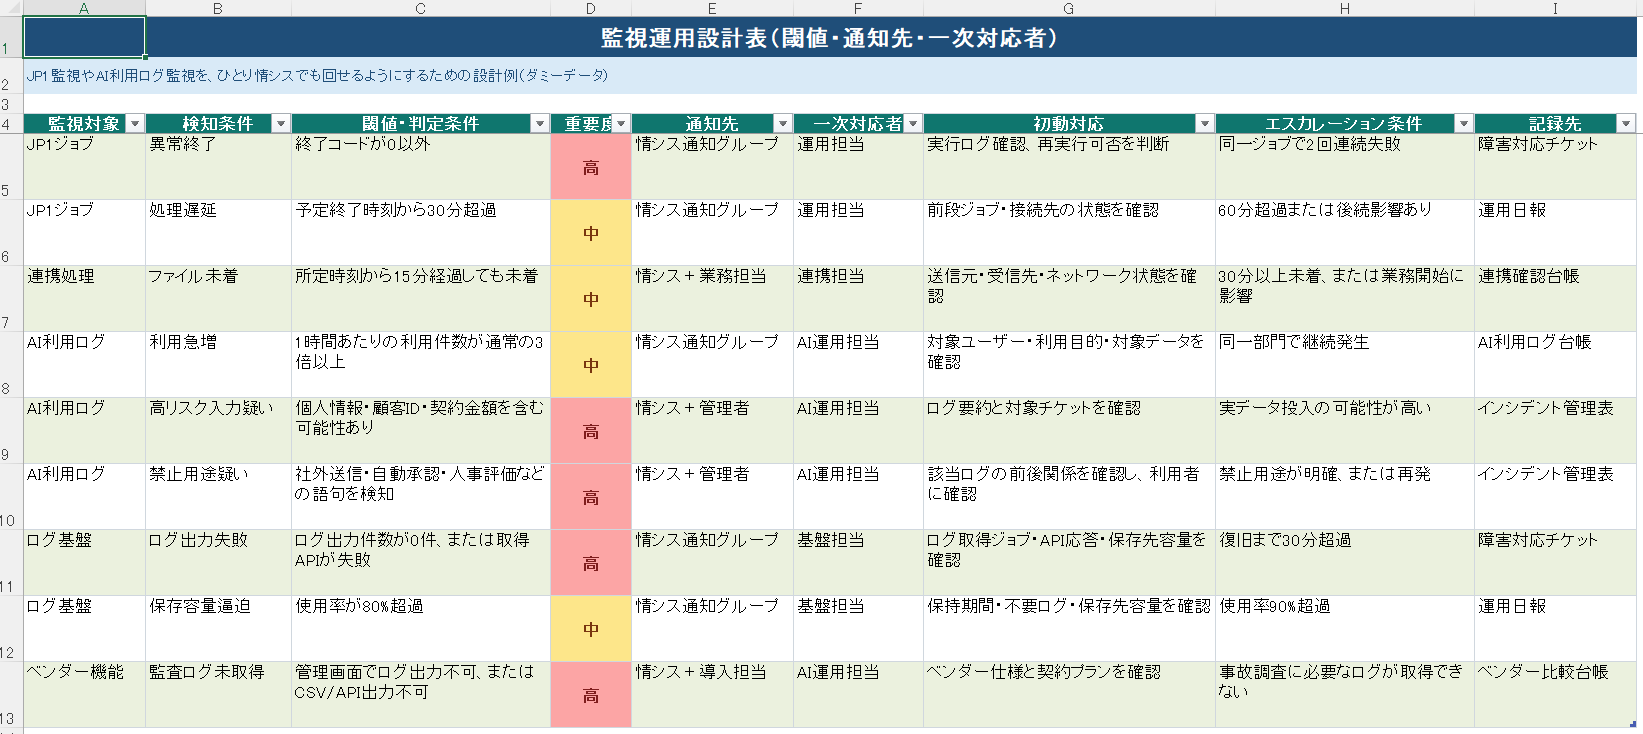Click the 同一ジョブで2回連続失敗 cell
1643x734 pixels.
click(x=1345, y=167)
